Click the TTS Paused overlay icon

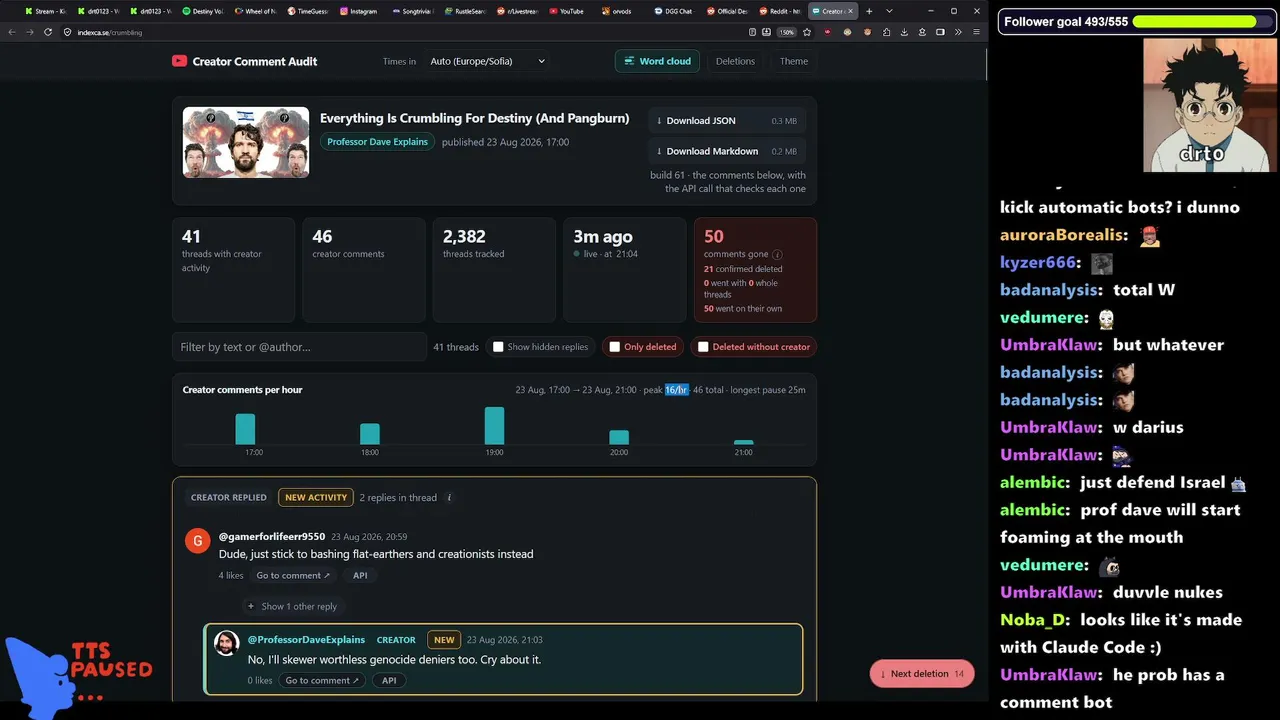click(x=78, y=677)
